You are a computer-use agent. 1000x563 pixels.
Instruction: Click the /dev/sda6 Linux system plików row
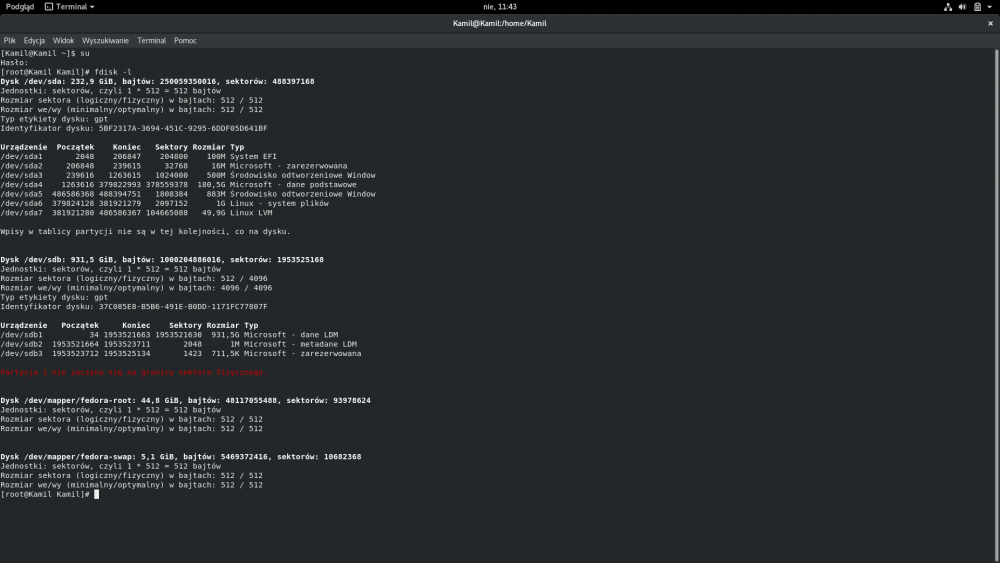(165, 203)
